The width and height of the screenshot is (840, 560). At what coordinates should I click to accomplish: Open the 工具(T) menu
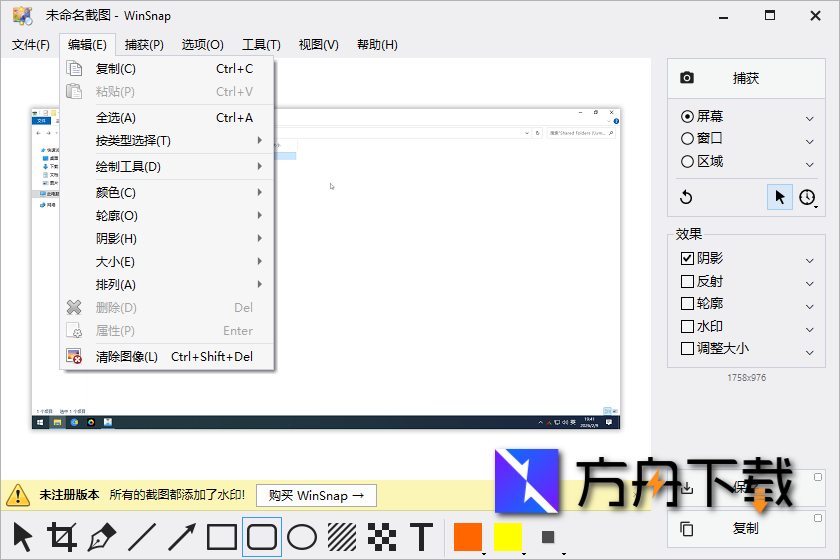261,44
